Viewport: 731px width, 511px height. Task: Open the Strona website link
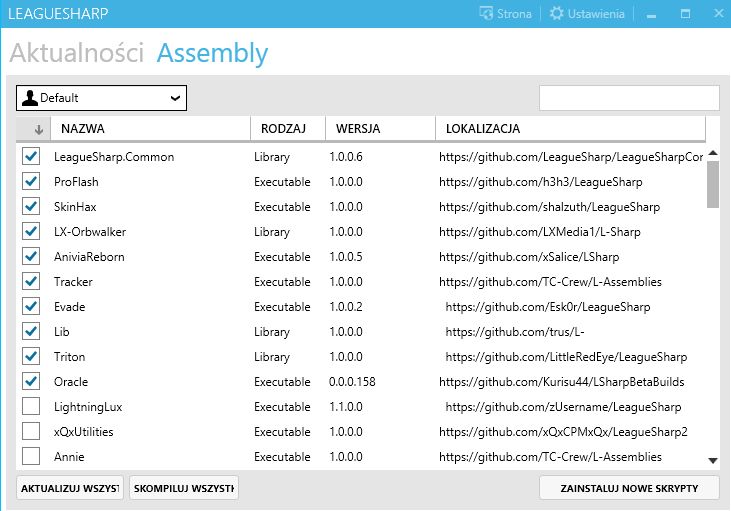click(505, 14)
